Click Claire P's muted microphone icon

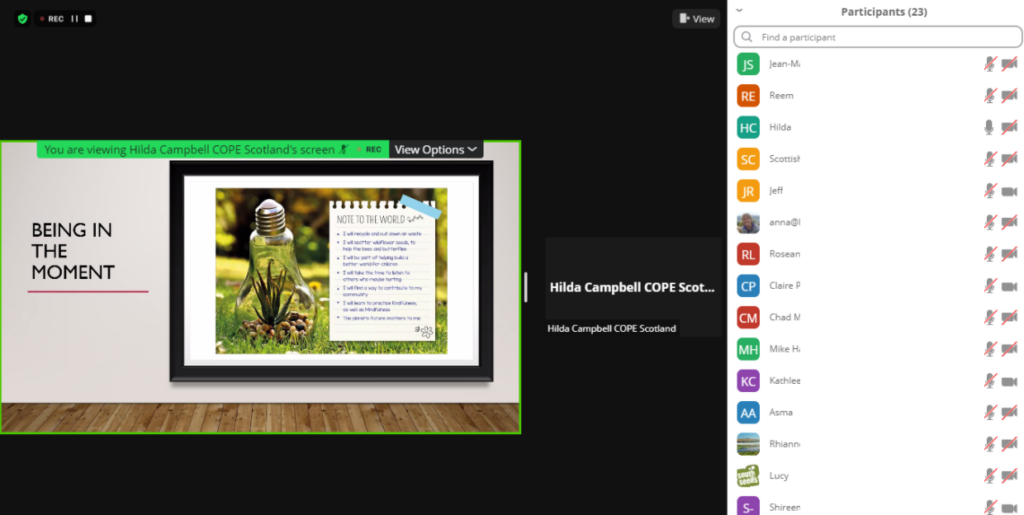(990, 285)
